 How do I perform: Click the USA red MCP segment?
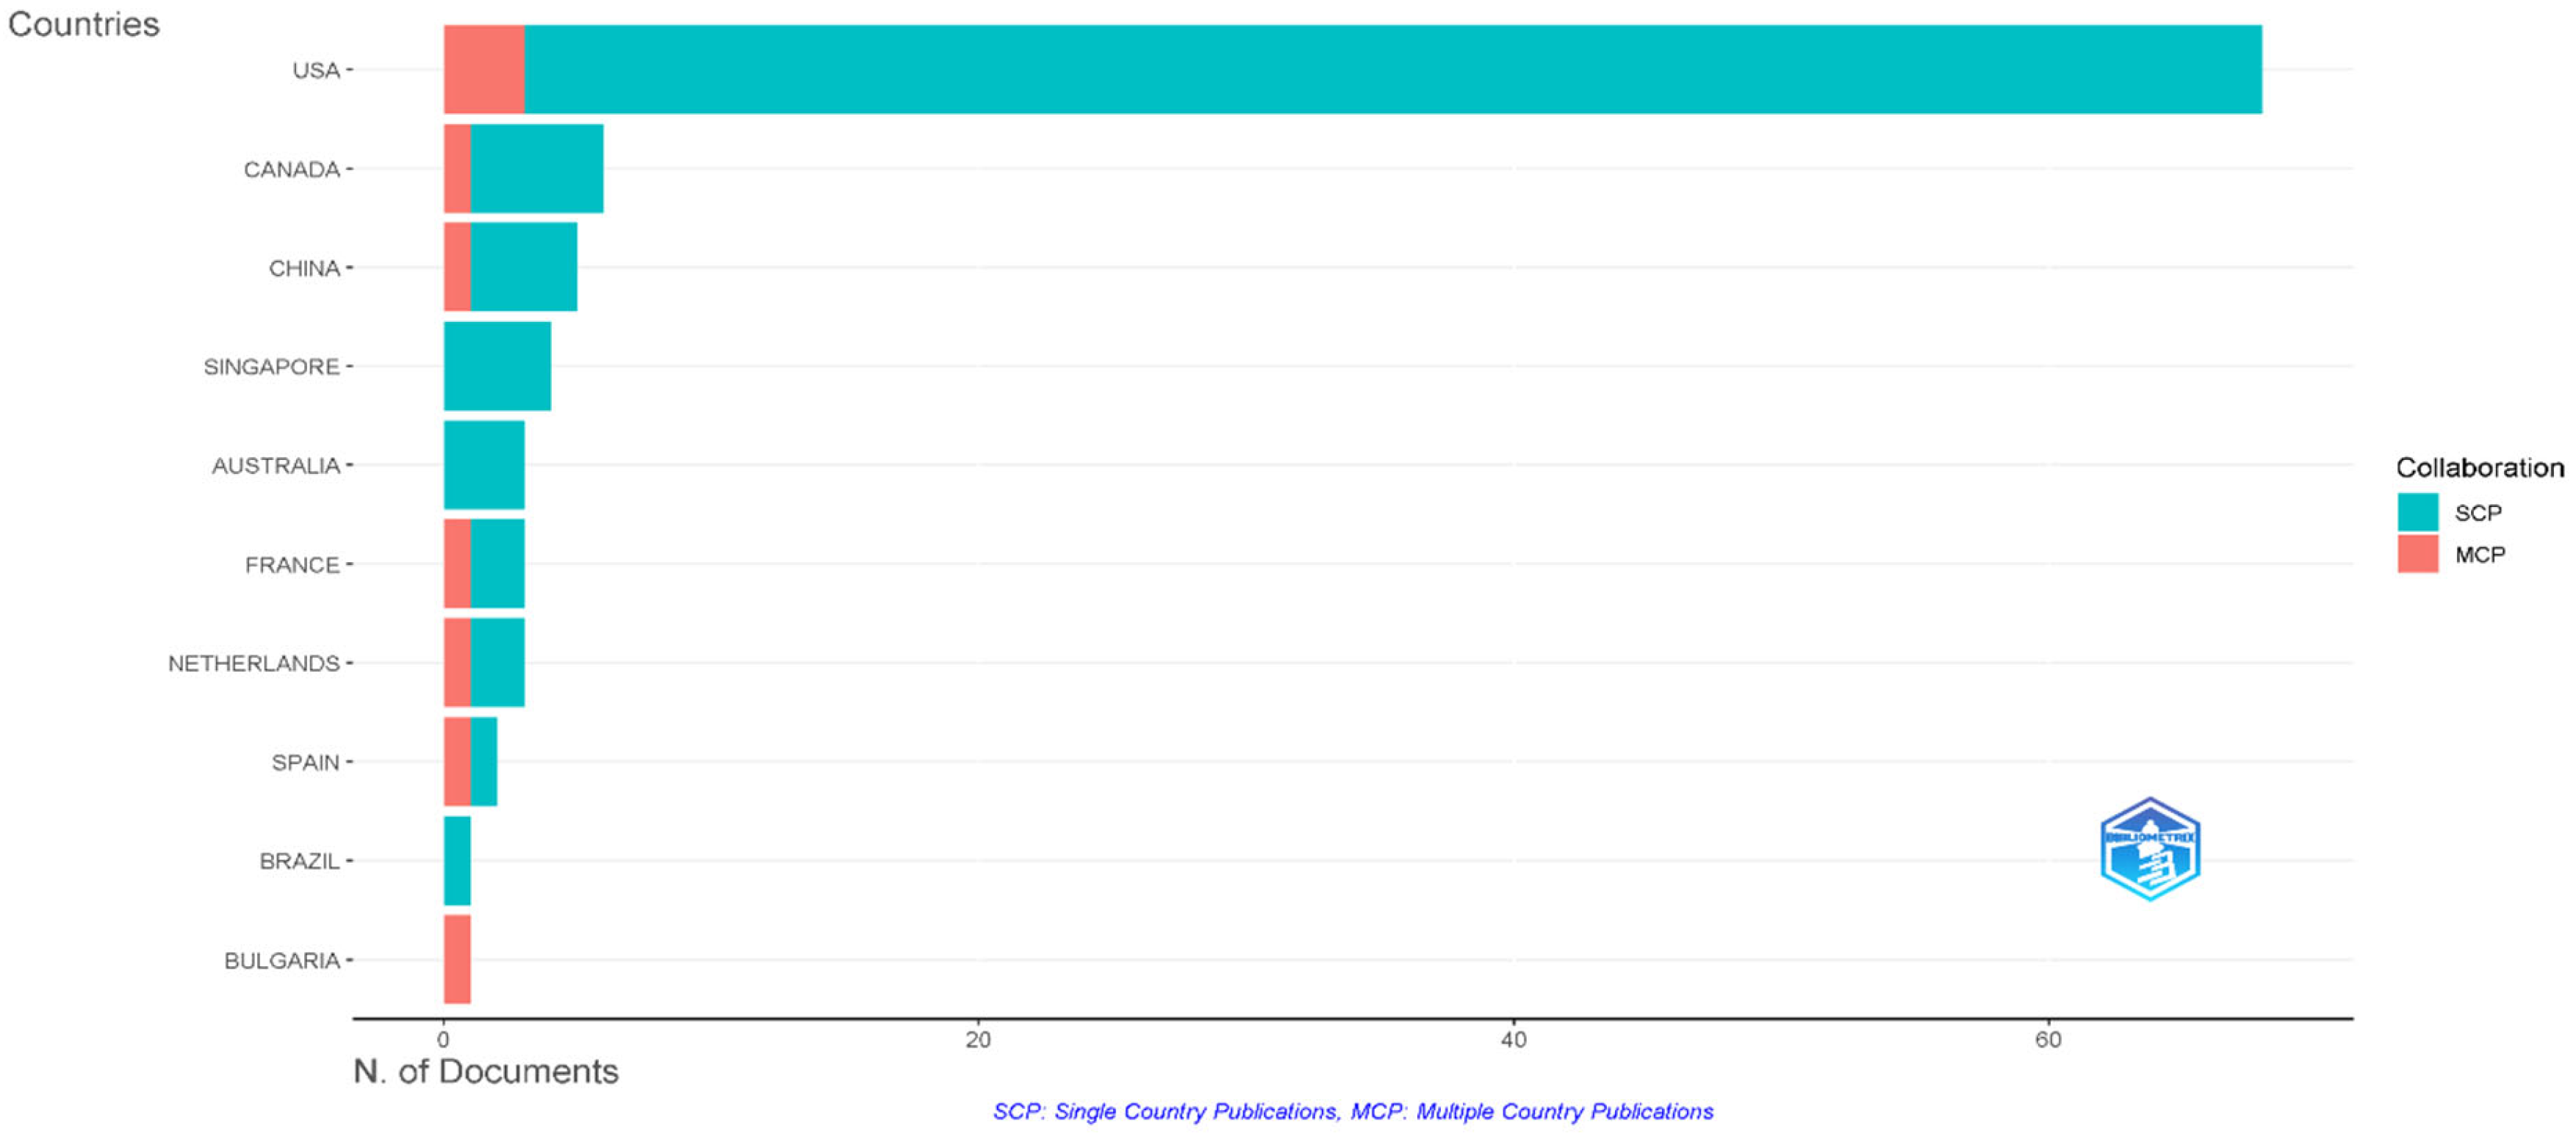[484, 69]
